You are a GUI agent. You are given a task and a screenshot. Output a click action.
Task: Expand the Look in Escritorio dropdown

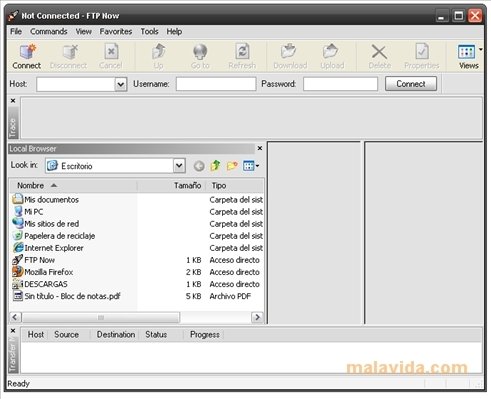pyautogui.click(x=179, y=165)
